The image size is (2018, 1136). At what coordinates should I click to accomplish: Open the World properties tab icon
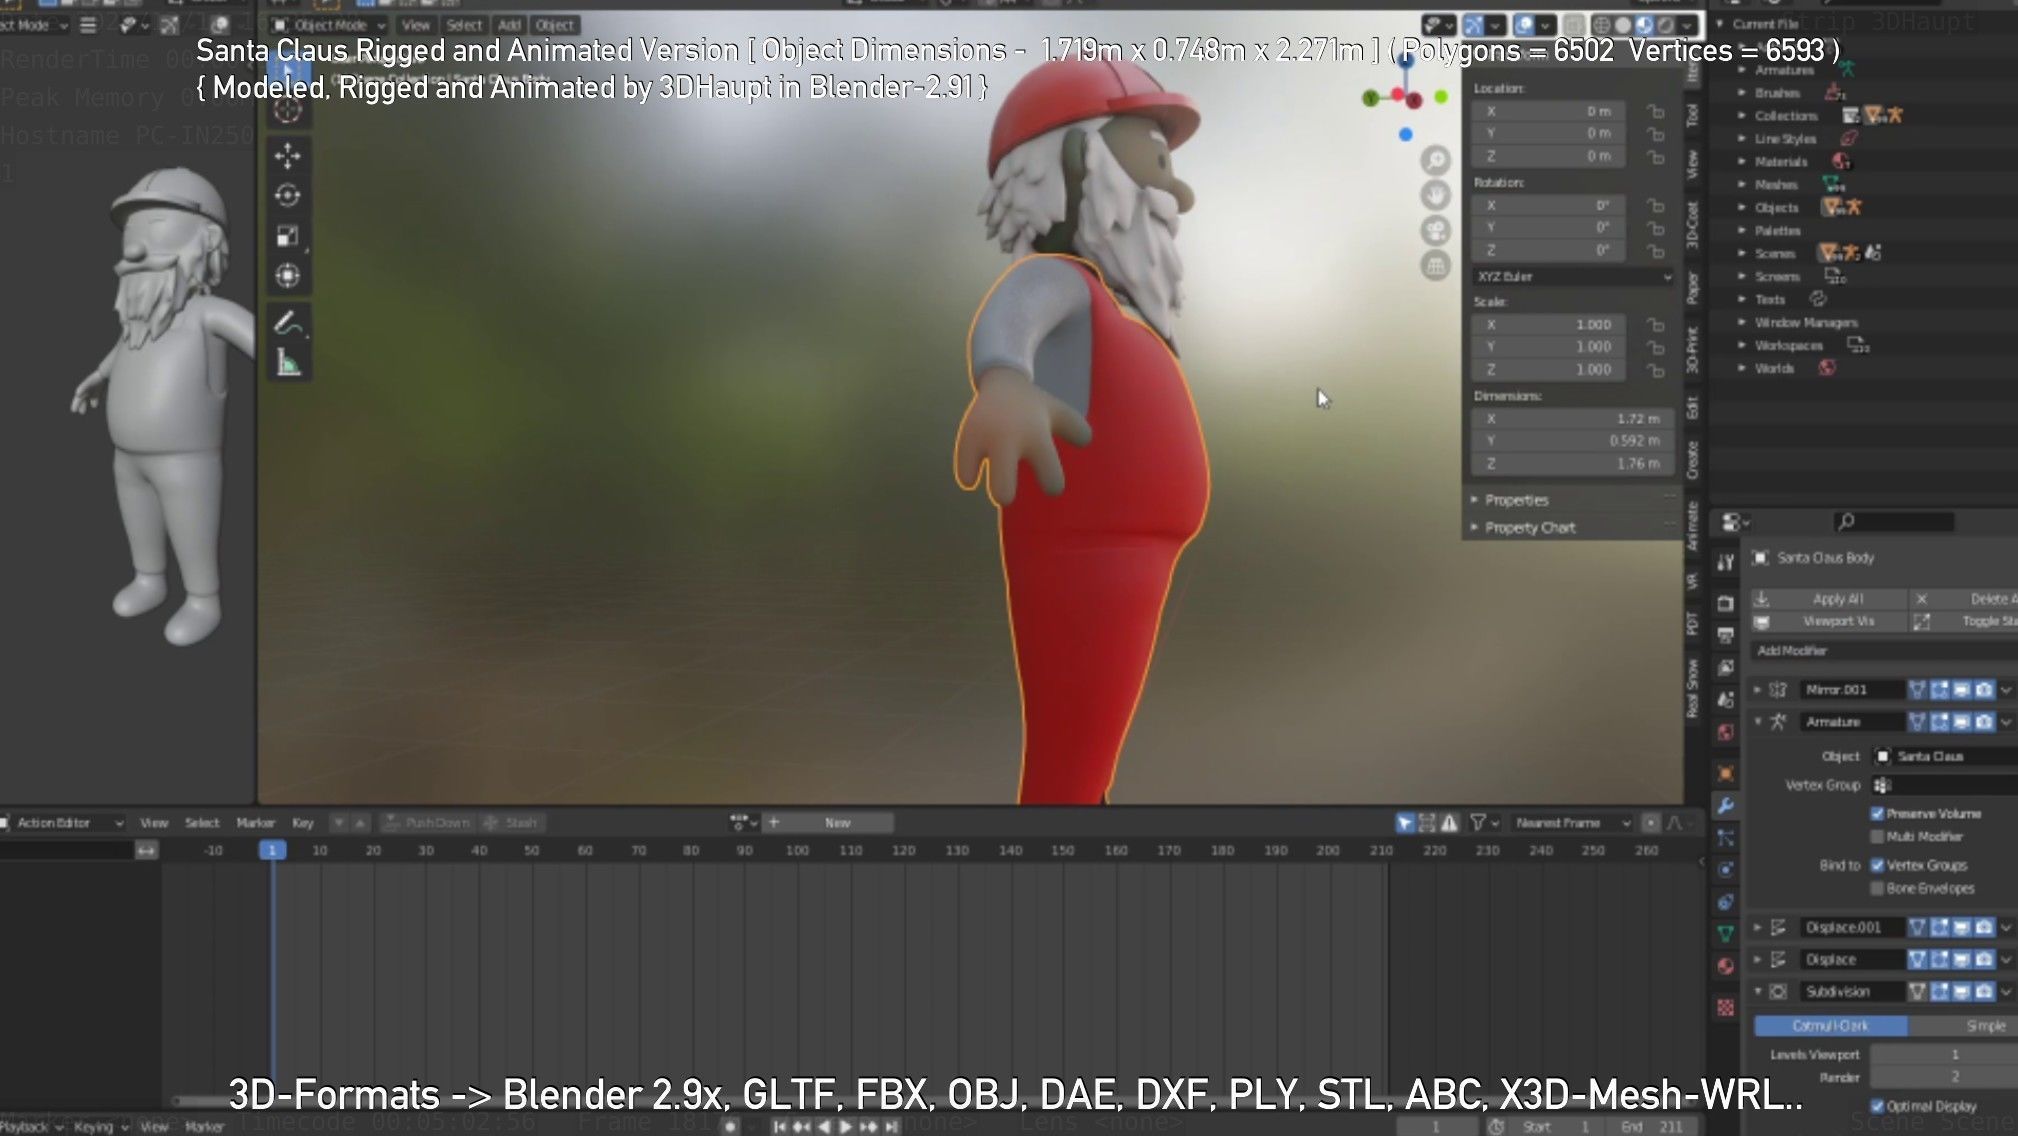point(1726,732)
